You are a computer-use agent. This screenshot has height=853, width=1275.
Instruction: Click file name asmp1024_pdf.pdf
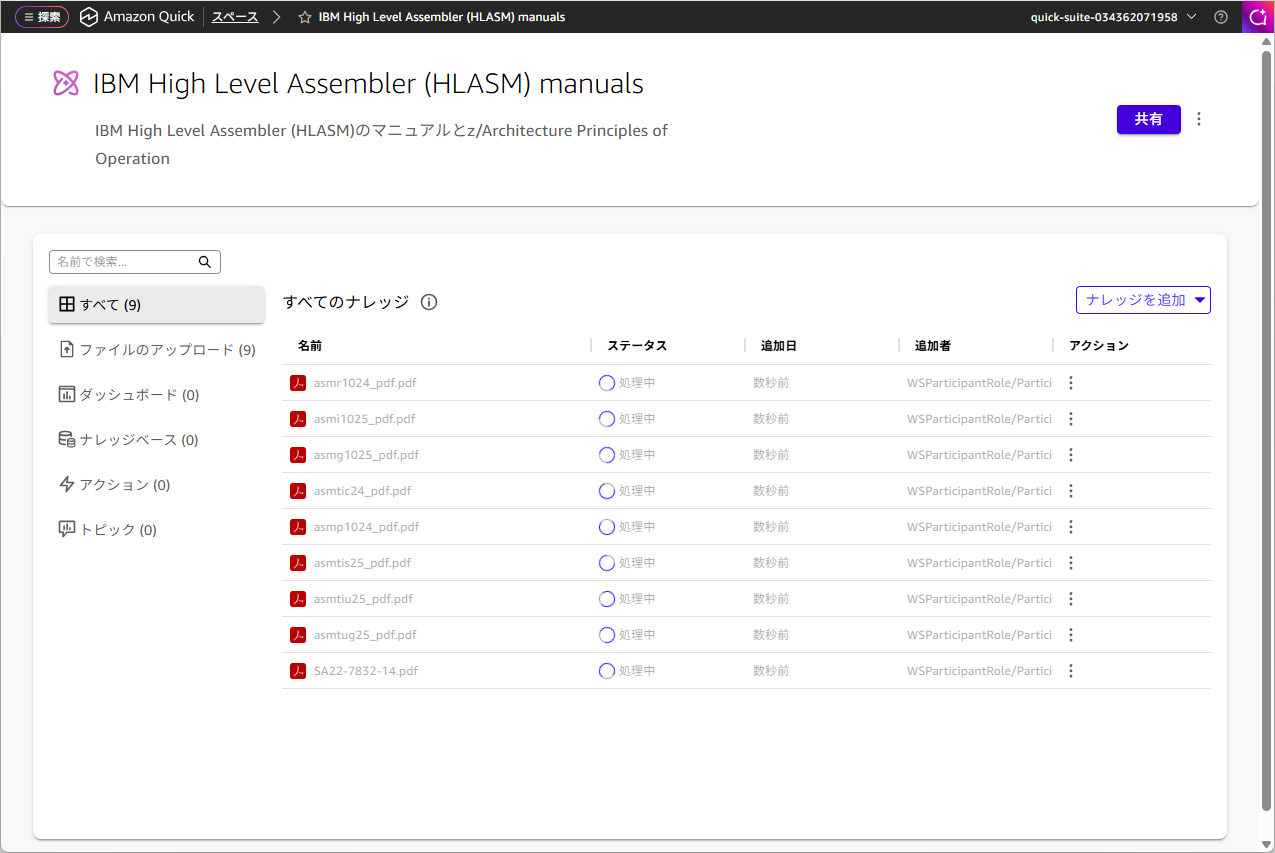pyautogui.click(x=366, y=527)
